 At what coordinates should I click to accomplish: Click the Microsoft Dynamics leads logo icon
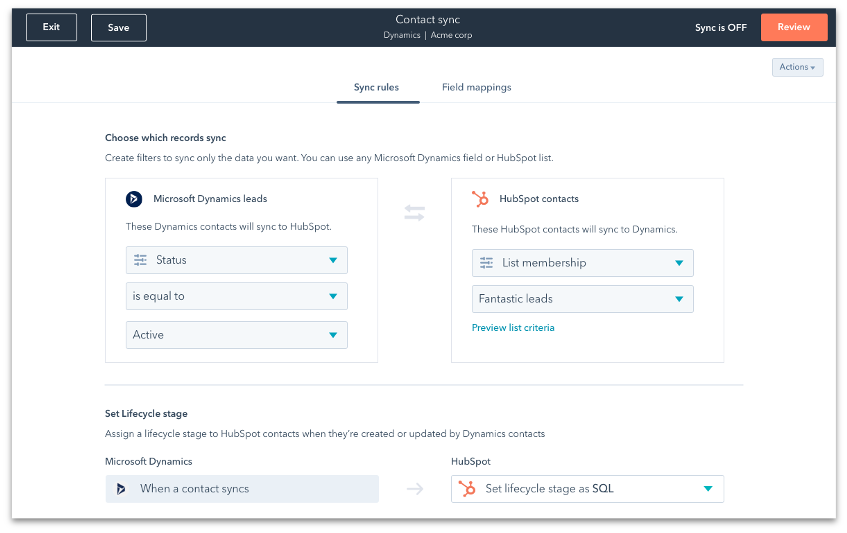click(134, 199)
